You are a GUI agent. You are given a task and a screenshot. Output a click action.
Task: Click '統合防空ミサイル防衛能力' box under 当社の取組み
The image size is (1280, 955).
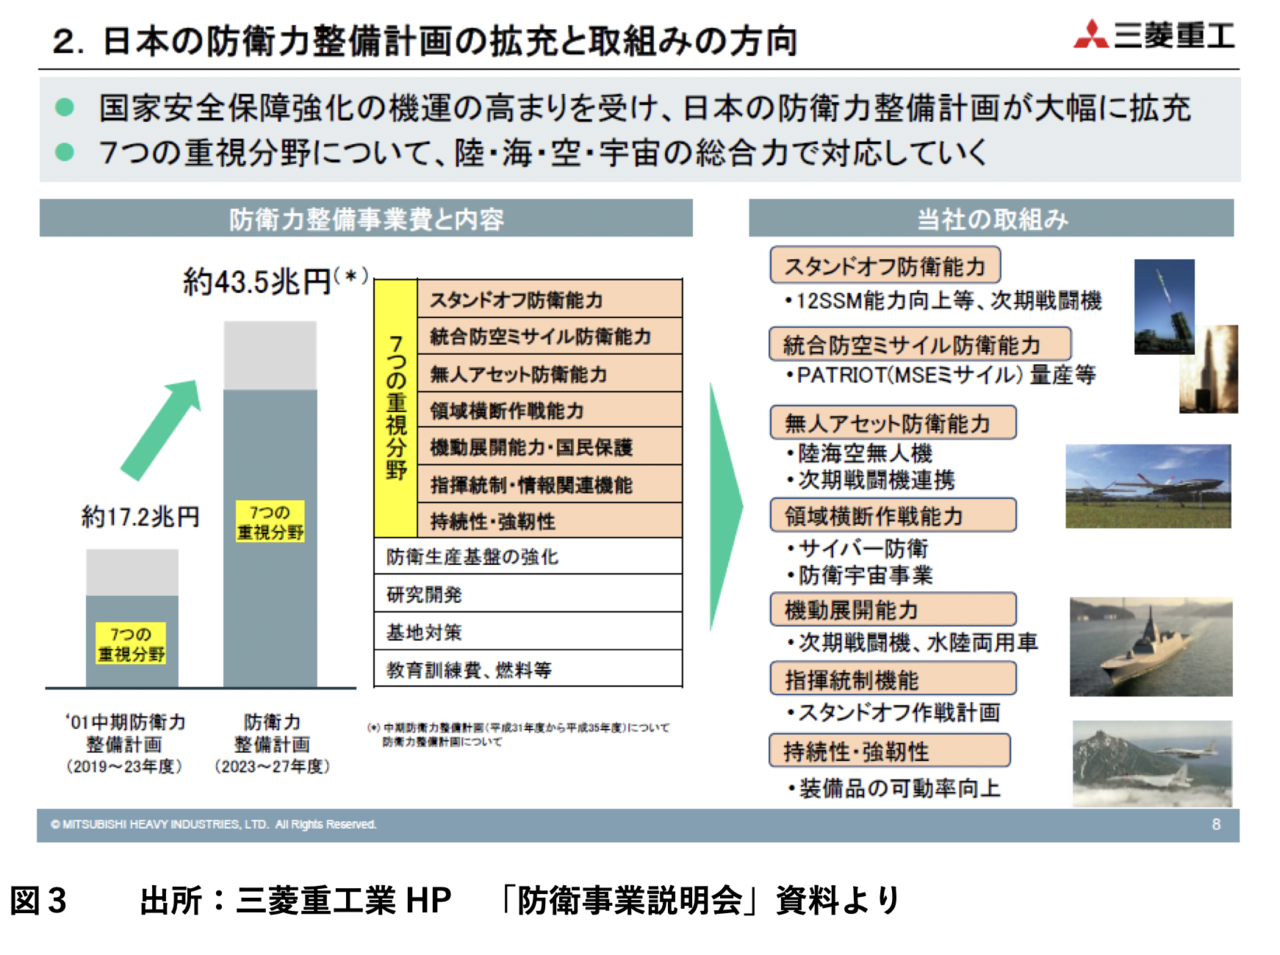(920, 345)
